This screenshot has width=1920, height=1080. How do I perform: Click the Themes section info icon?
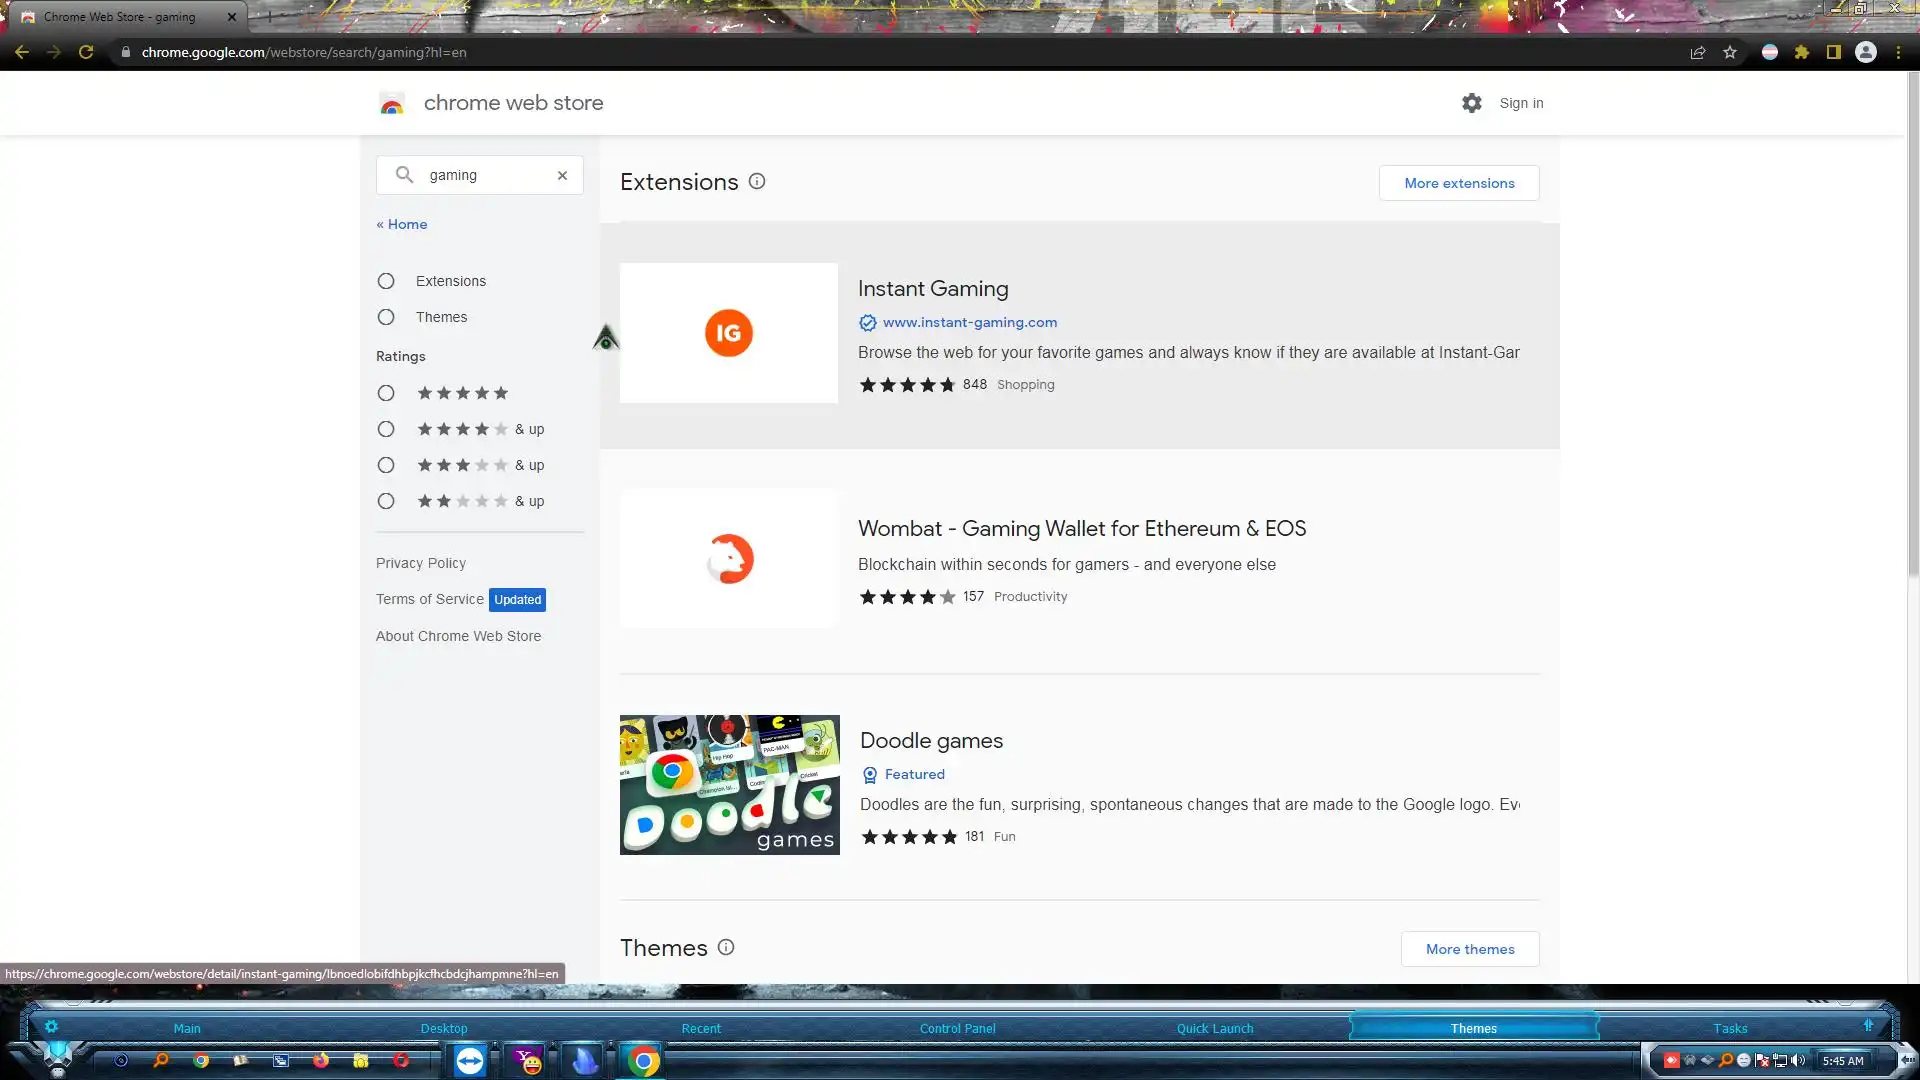(x=726, y=947)
